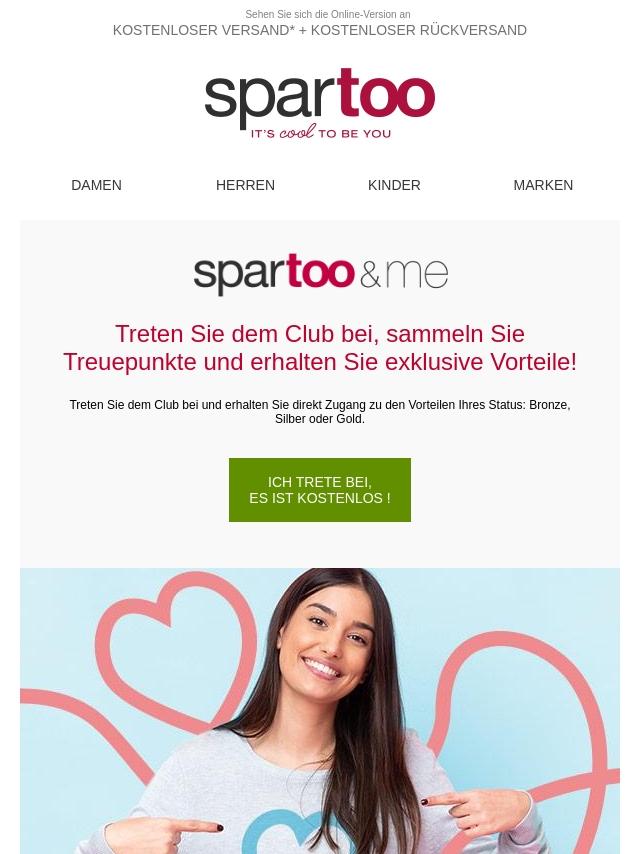Click the Bronze, Silber oder Gold paragraph
Screen dimensions: 640x854
(320, 412)
